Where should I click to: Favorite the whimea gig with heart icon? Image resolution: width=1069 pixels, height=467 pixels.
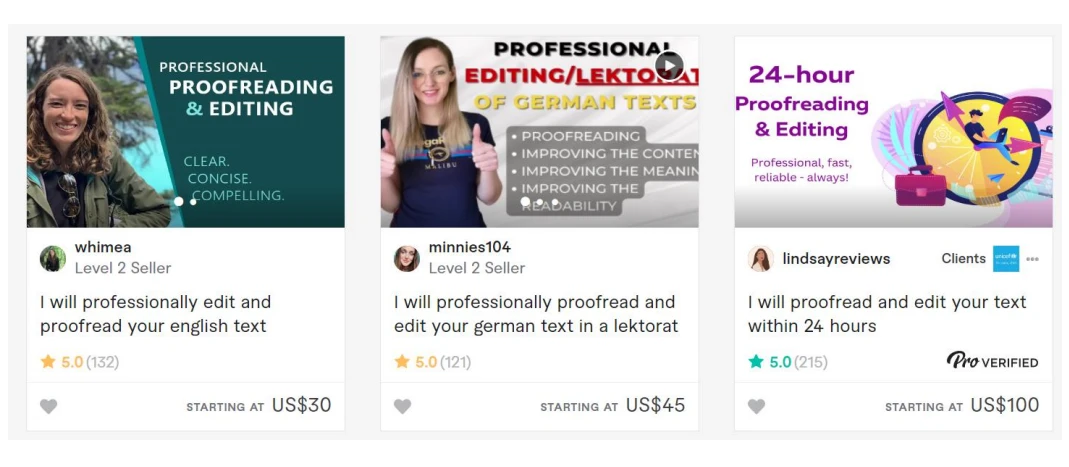pos(48,406)
